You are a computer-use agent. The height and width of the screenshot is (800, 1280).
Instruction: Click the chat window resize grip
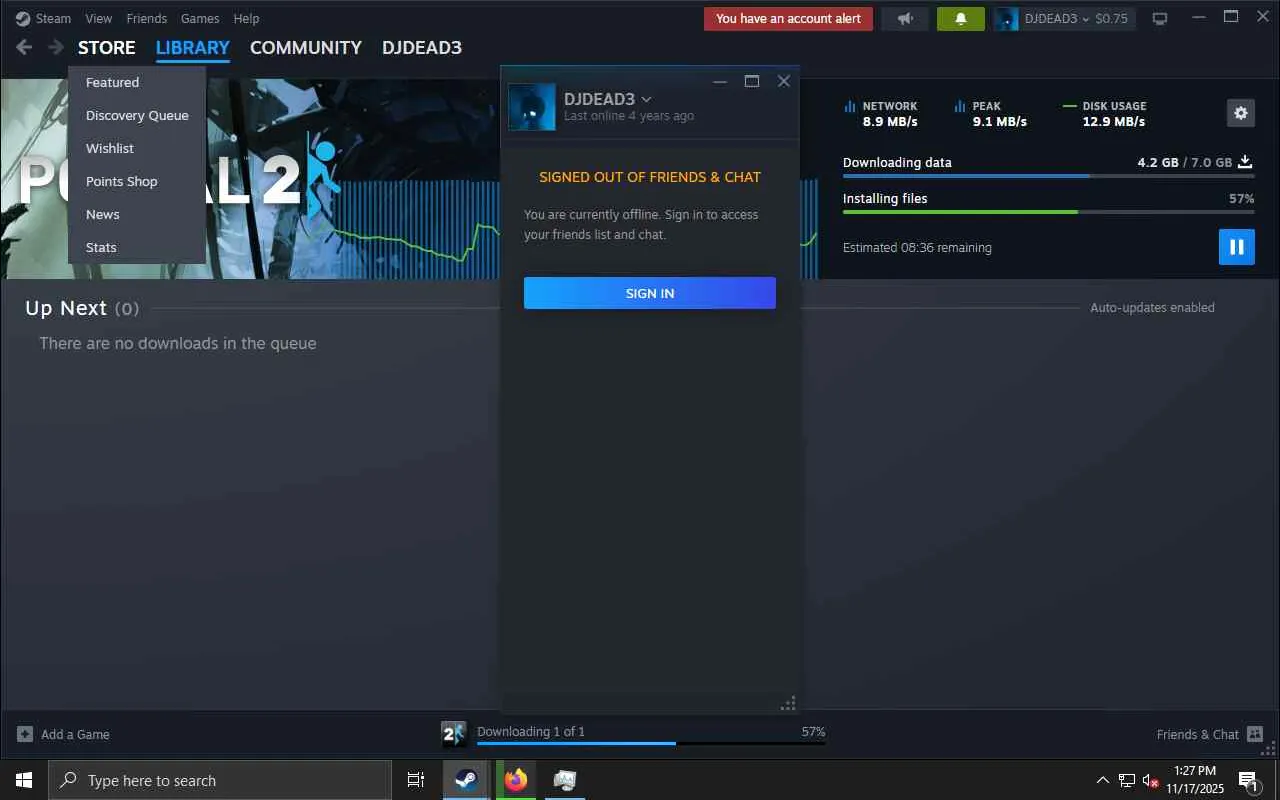click(x=788, y=703)
